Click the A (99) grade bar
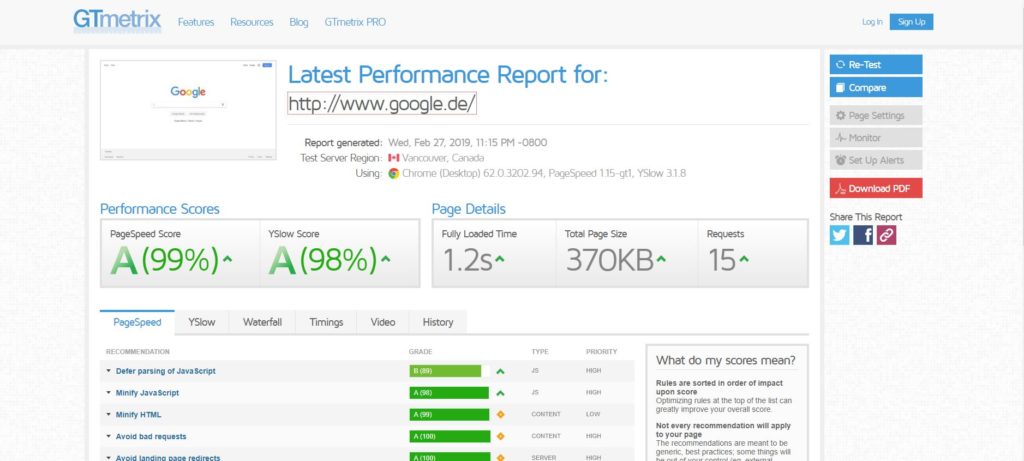Image resolution: width=1024 pixels, height=461 pixels. pyautogui.click(x=449, y=415)
